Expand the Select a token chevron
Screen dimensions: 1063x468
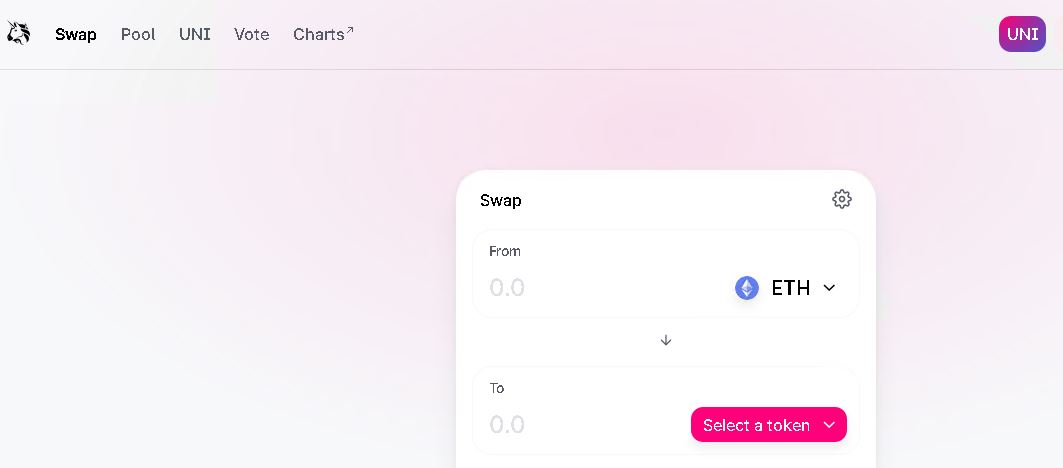(828, 425)
